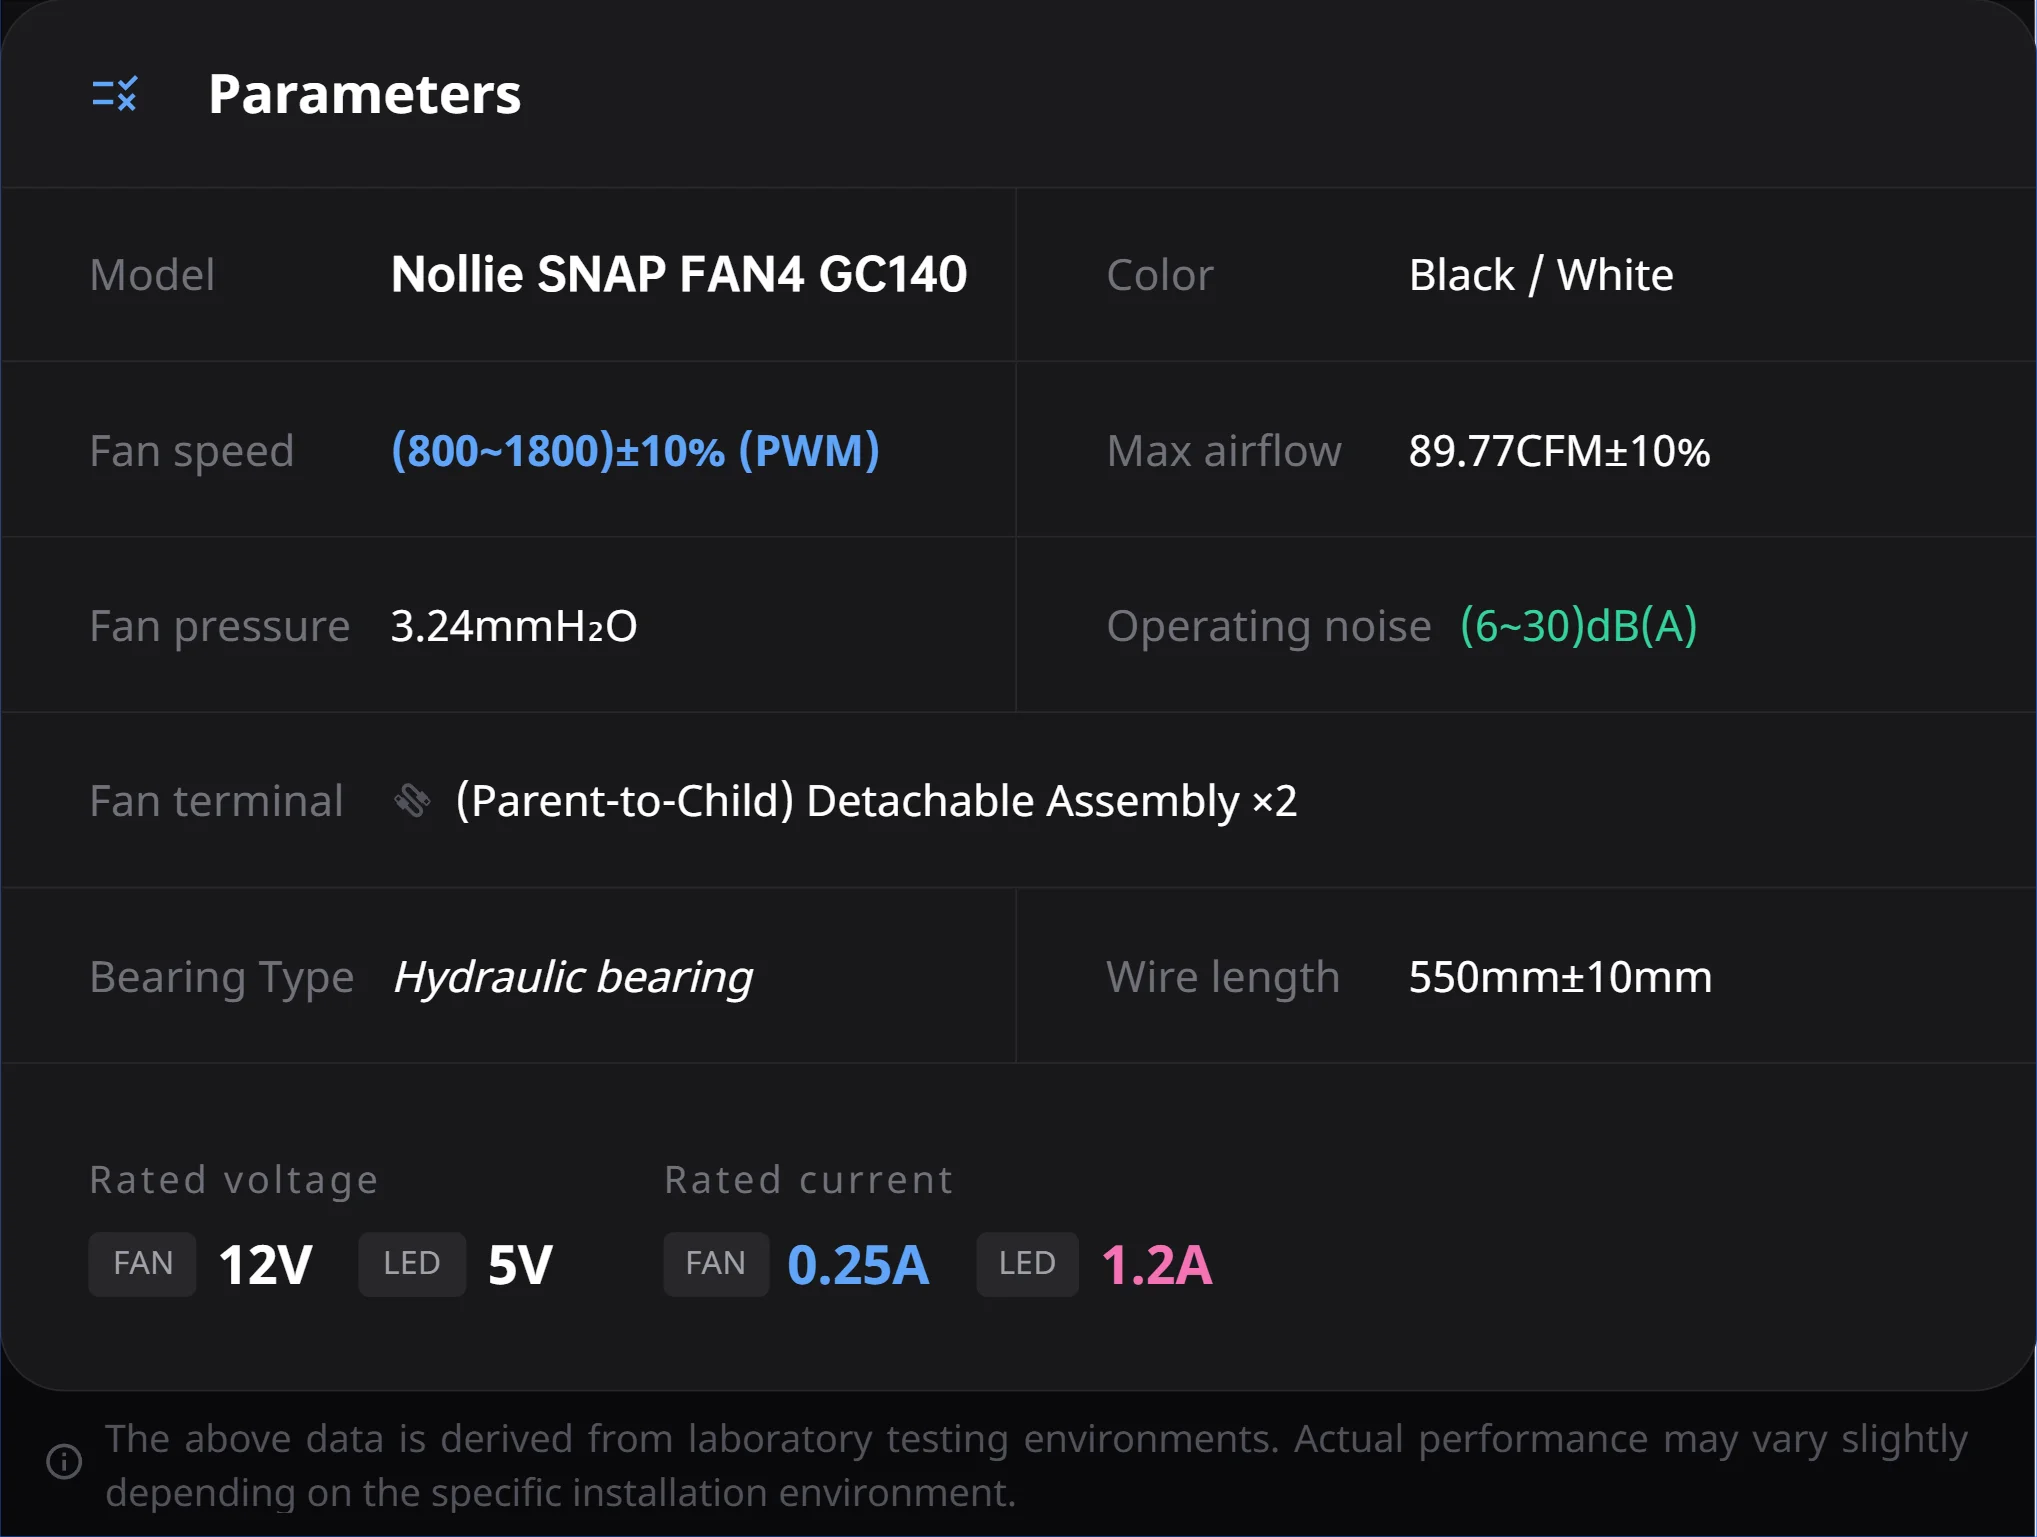Click the Black / White color value
Image resolution: width=2037 pixels, height=1537 pixels.
[1540, 275]
